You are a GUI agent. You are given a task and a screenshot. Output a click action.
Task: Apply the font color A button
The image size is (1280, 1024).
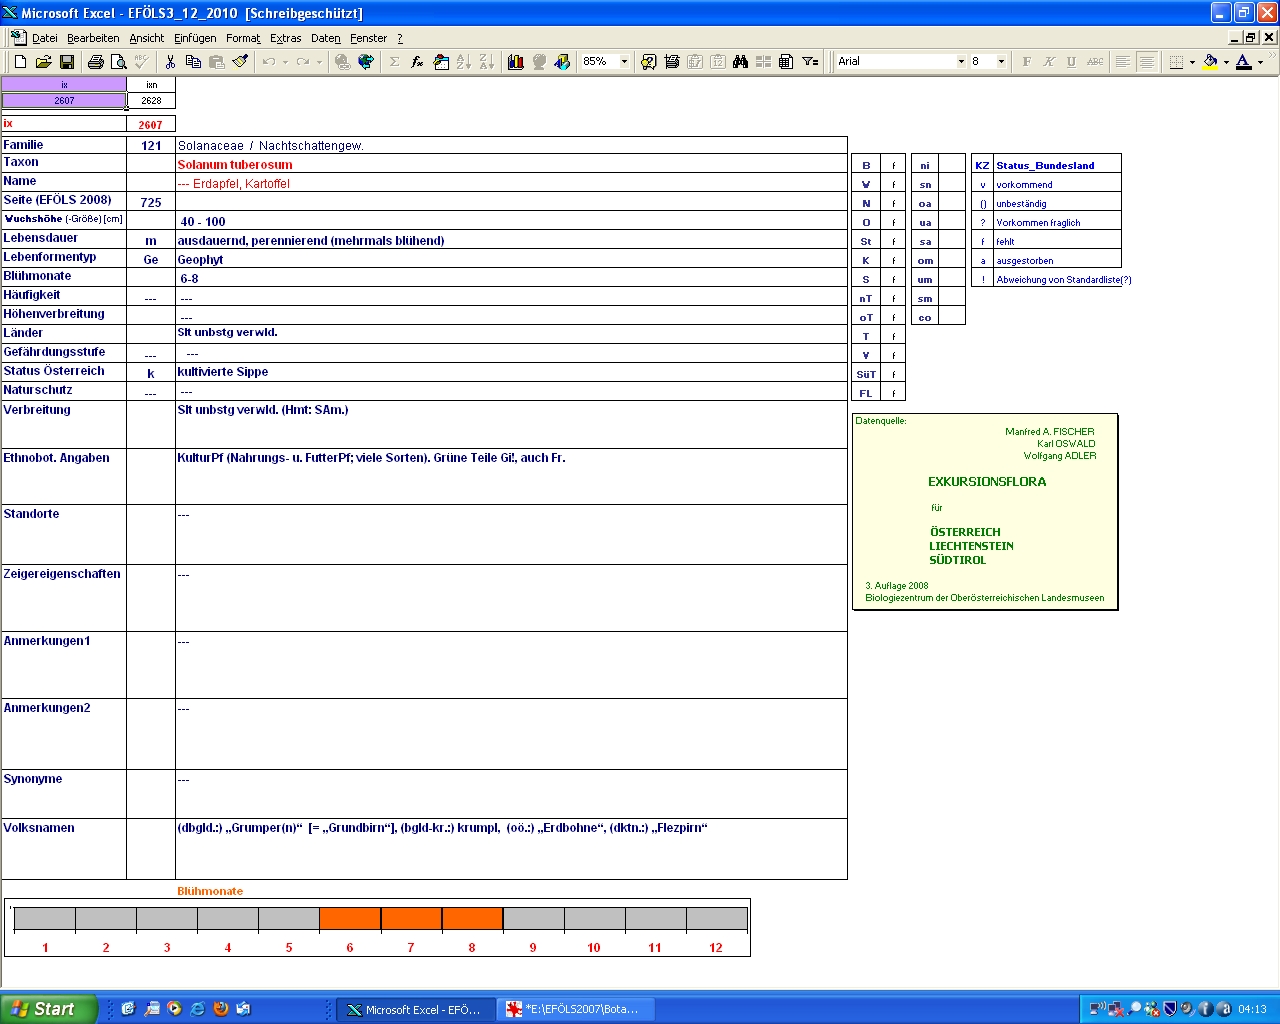(1243, 62)
